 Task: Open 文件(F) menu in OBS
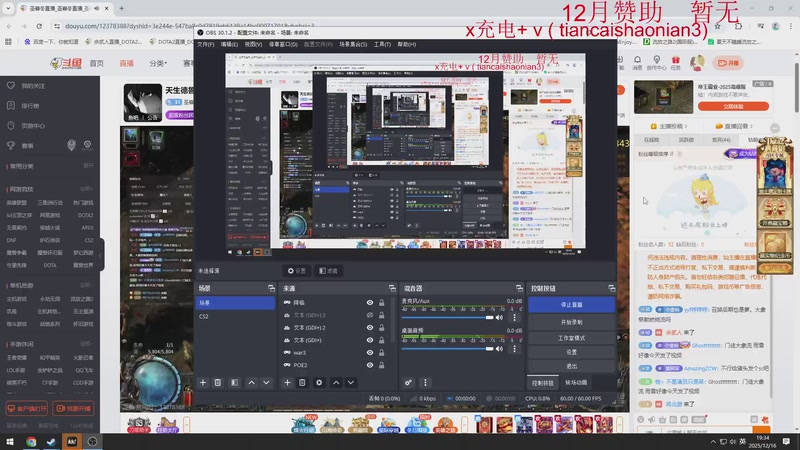pos(206,44)
